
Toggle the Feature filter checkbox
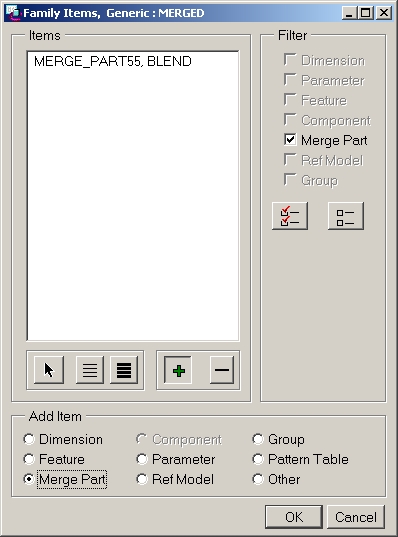290,100
